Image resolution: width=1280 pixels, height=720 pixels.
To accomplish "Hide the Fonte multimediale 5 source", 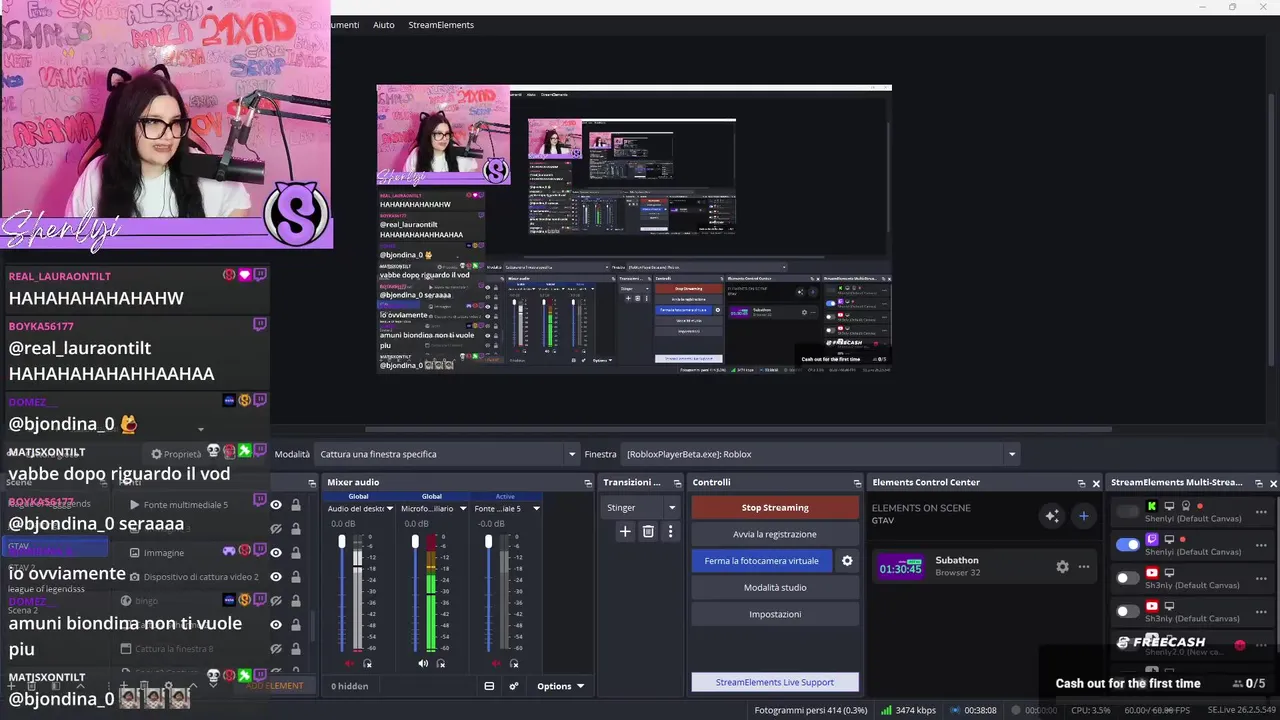I will 276,505.
